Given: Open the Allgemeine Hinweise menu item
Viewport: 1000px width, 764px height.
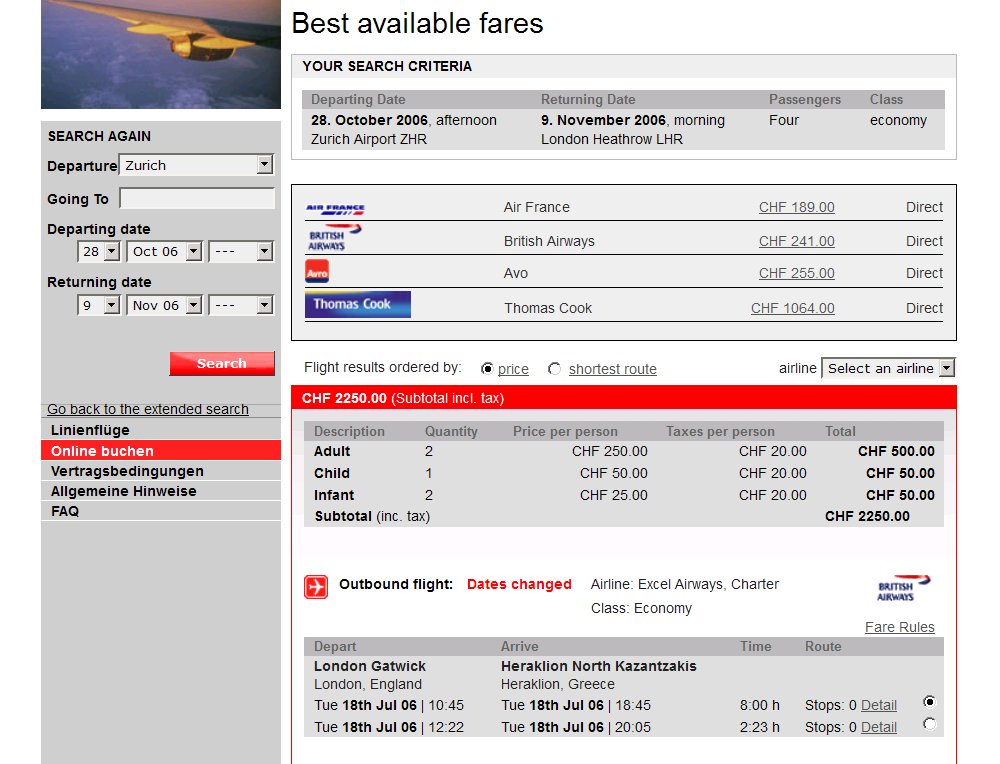Looking at the screenshot, I should click(x=161, y=491).
